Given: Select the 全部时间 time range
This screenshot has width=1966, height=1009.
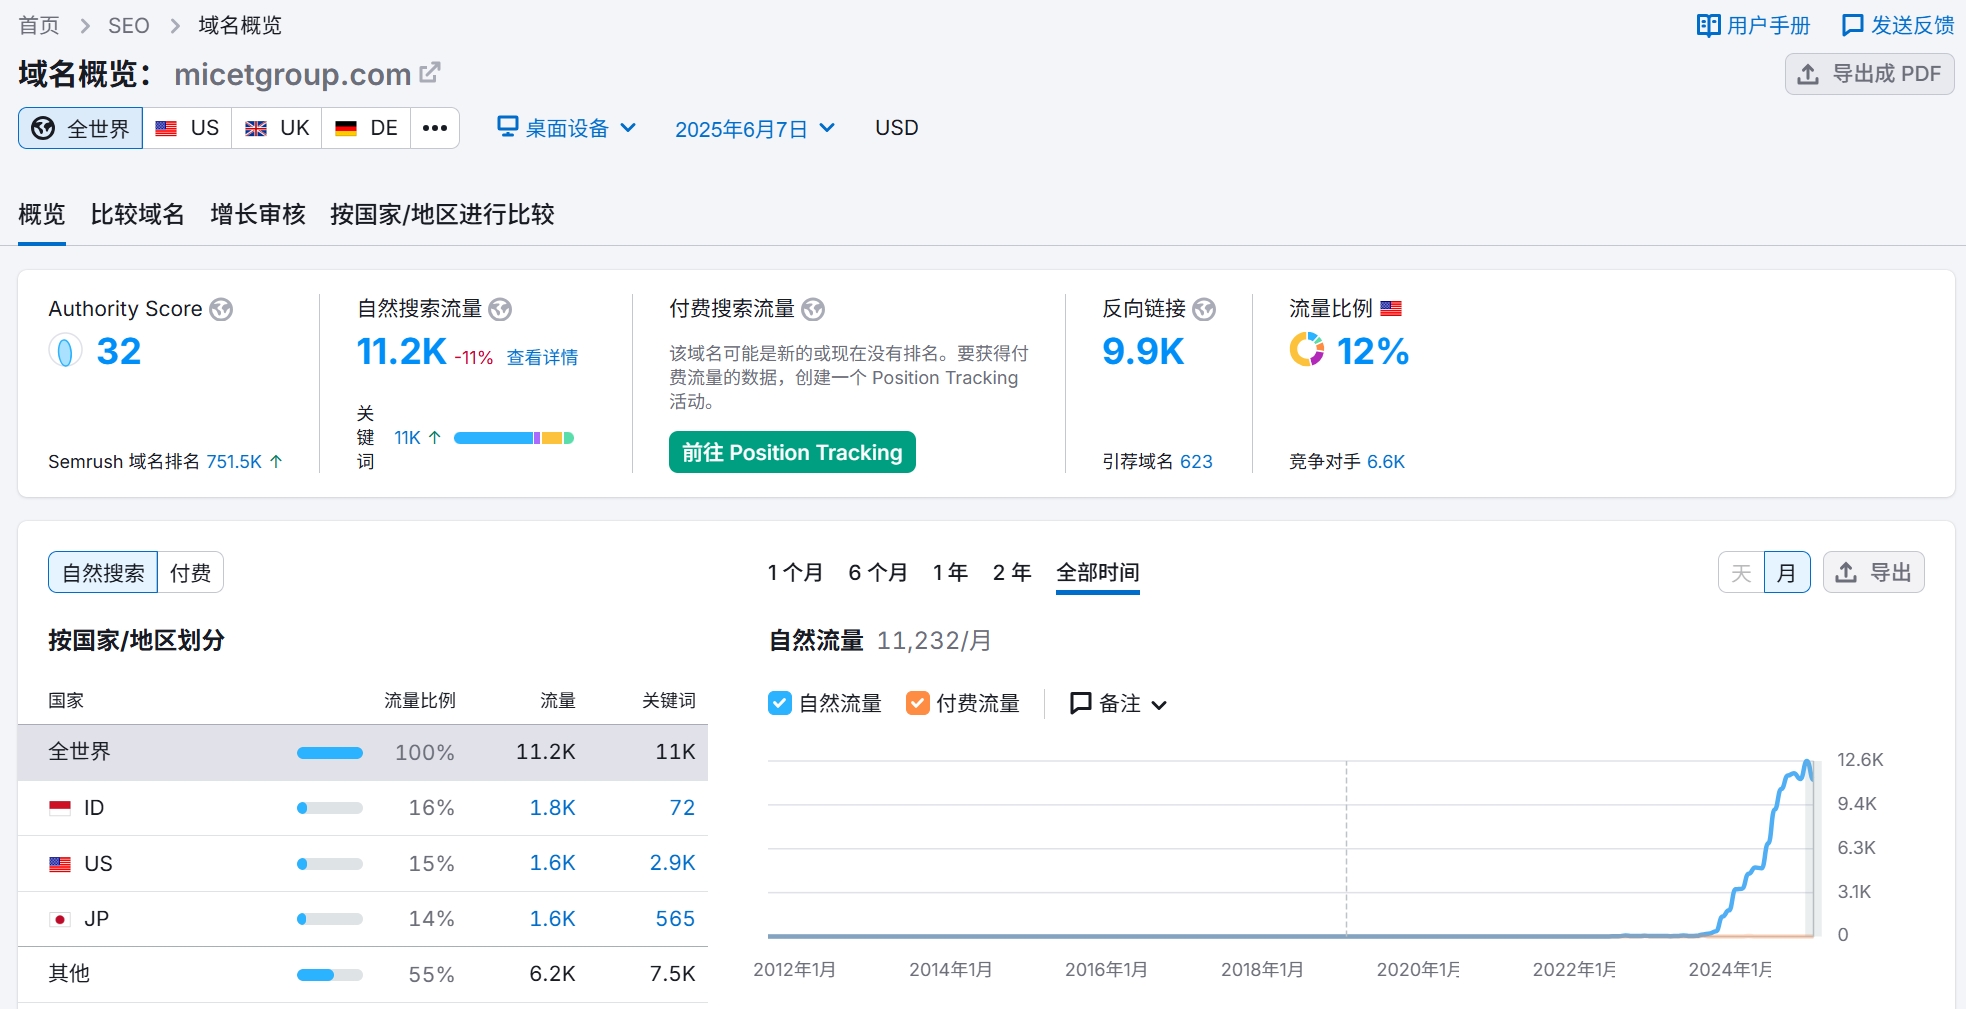Looking at the screenshot, I should click(x=1098, y=572).
